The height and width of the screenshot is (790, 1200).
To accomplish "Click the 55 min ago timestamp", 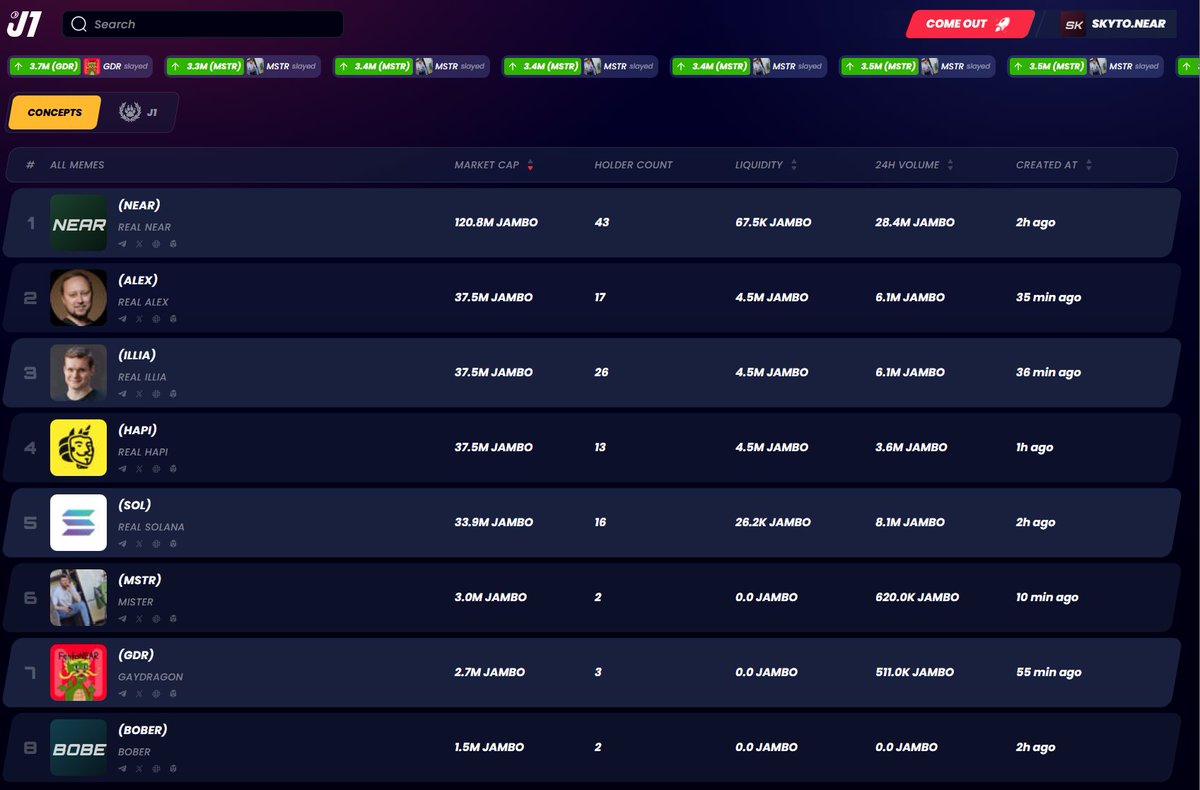I will [x=1048, y=673].
